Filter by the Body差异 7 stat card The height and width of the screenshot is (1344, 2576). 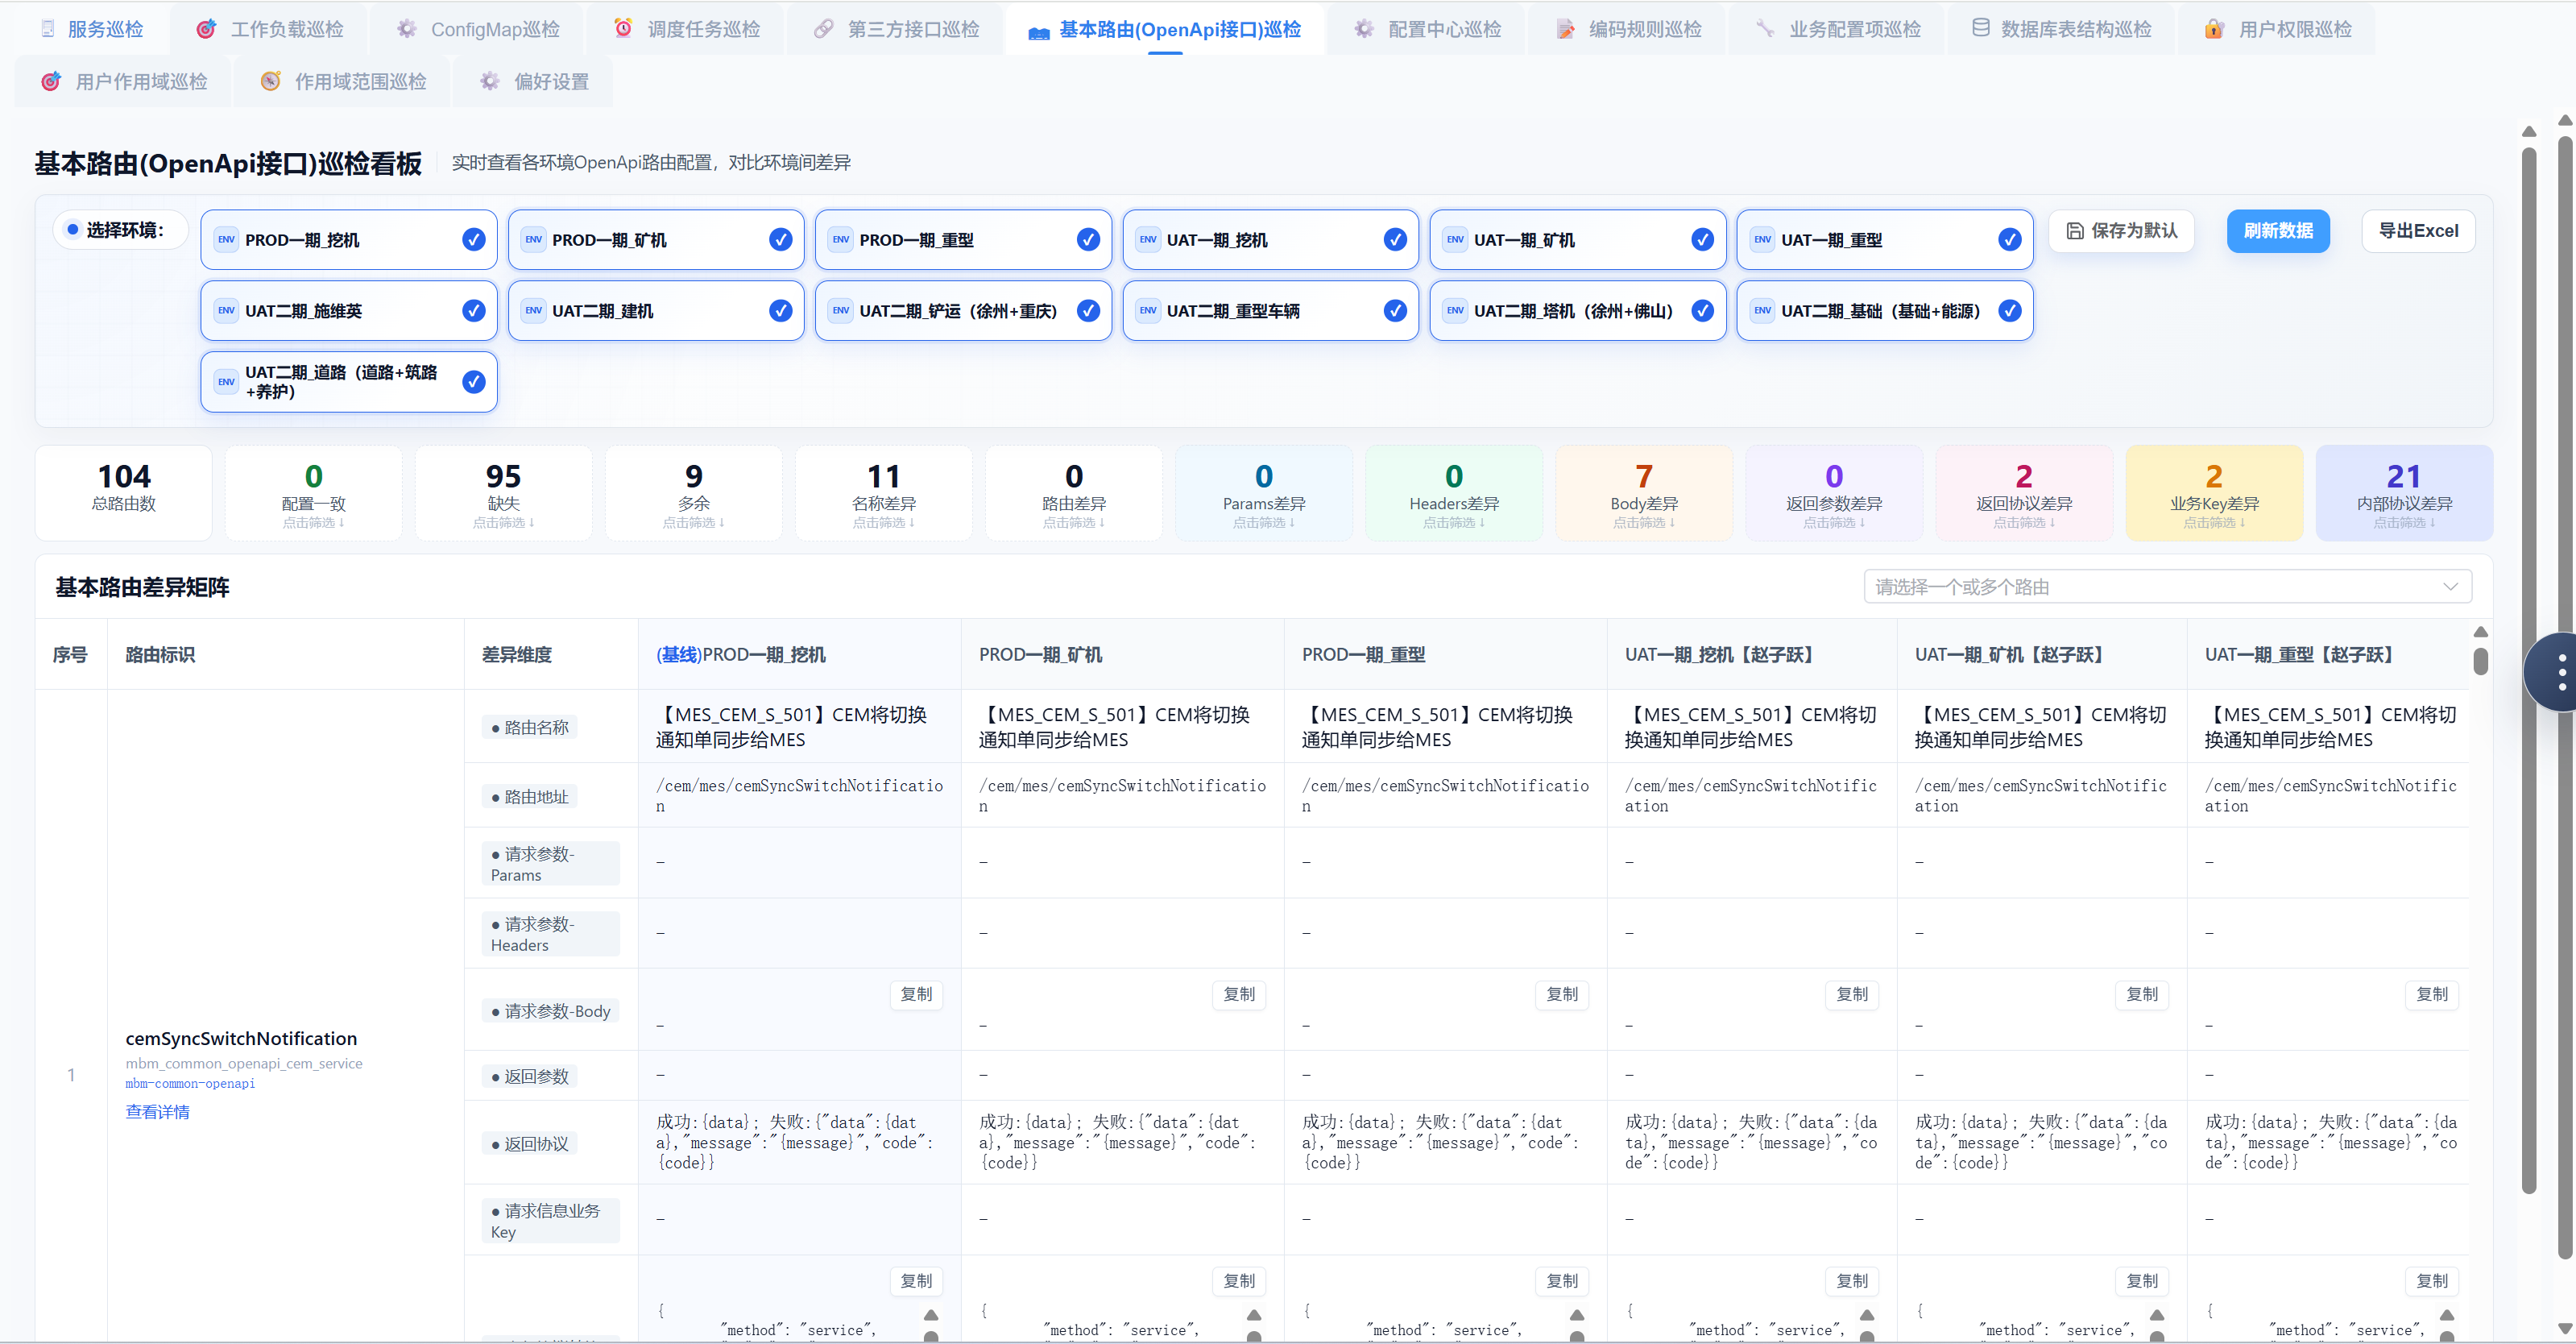click(x=1644, y=493)
